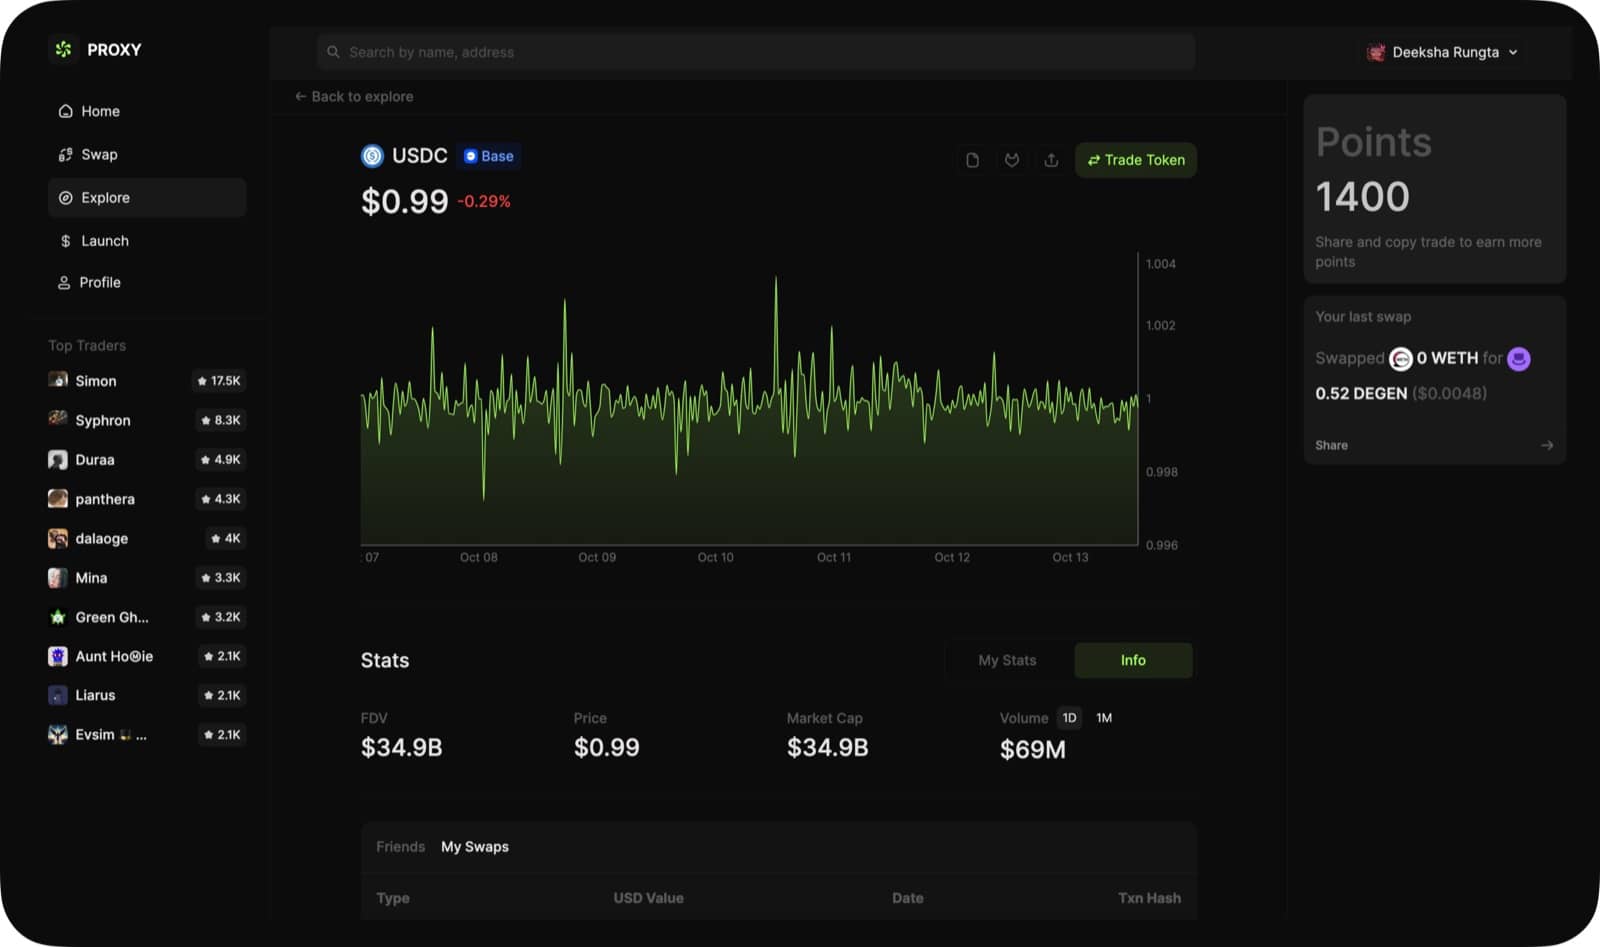1600x947 pixels.
Task: Select top trader Duraa's avatar
Action: (x=58, y=460)
